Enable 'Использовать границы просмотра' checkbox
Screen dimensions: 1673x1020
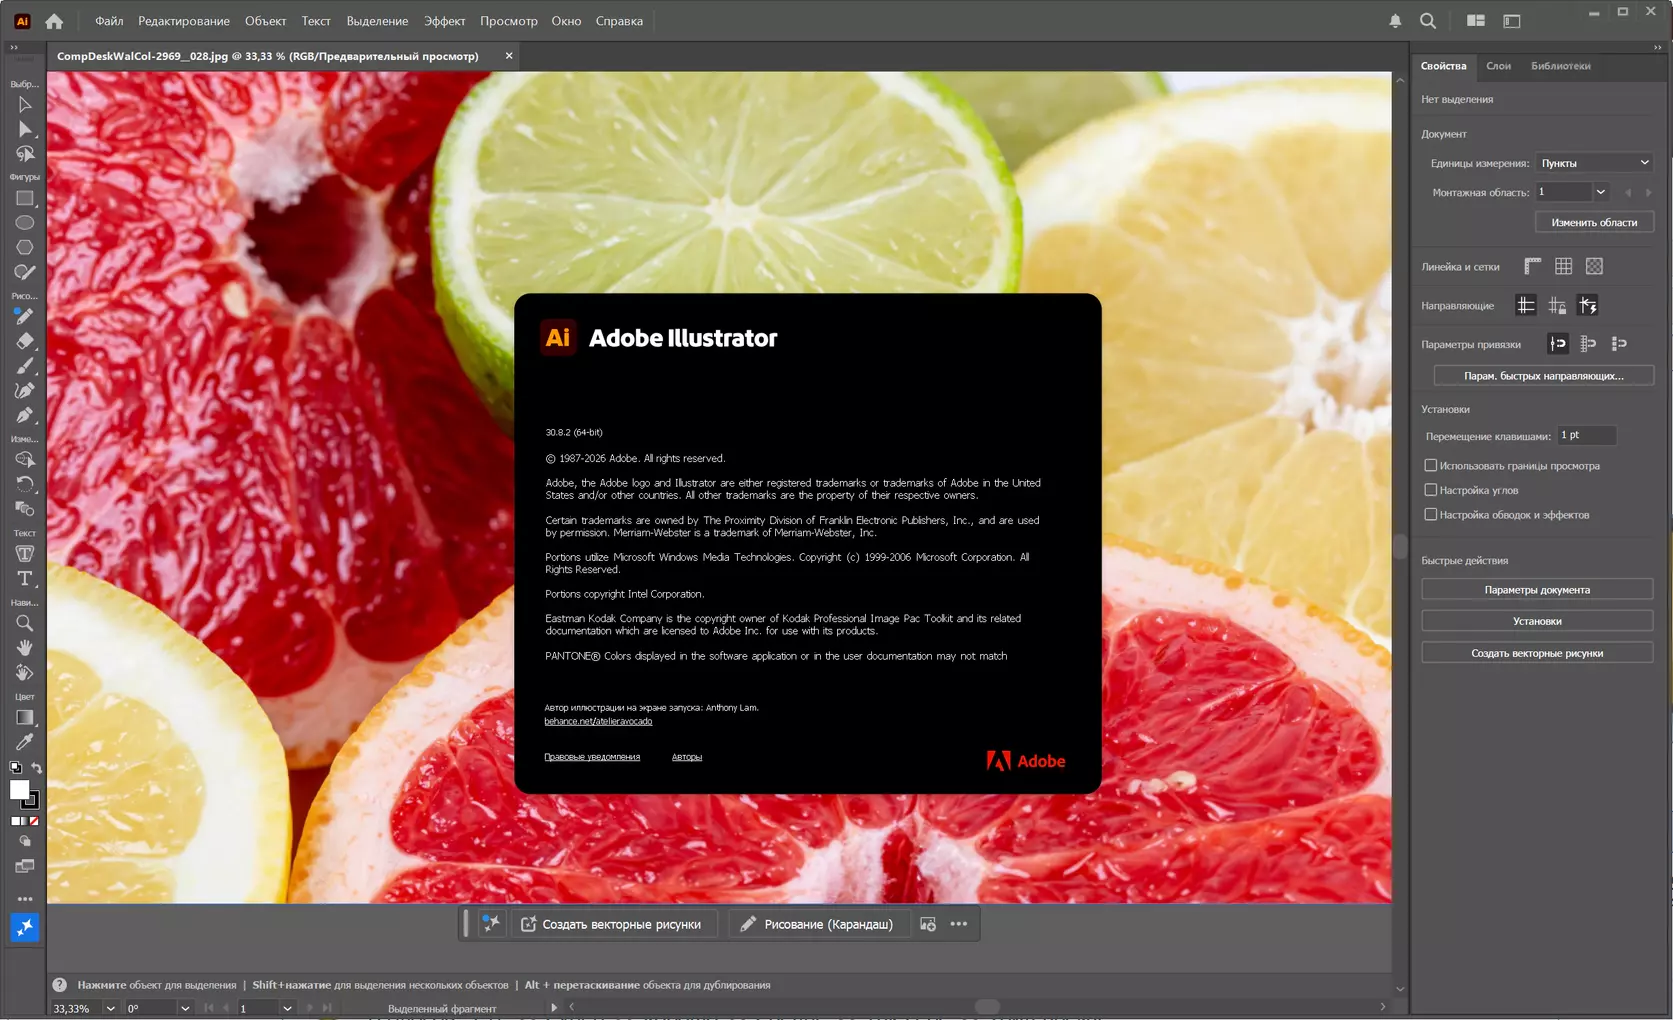point(1431,465)
